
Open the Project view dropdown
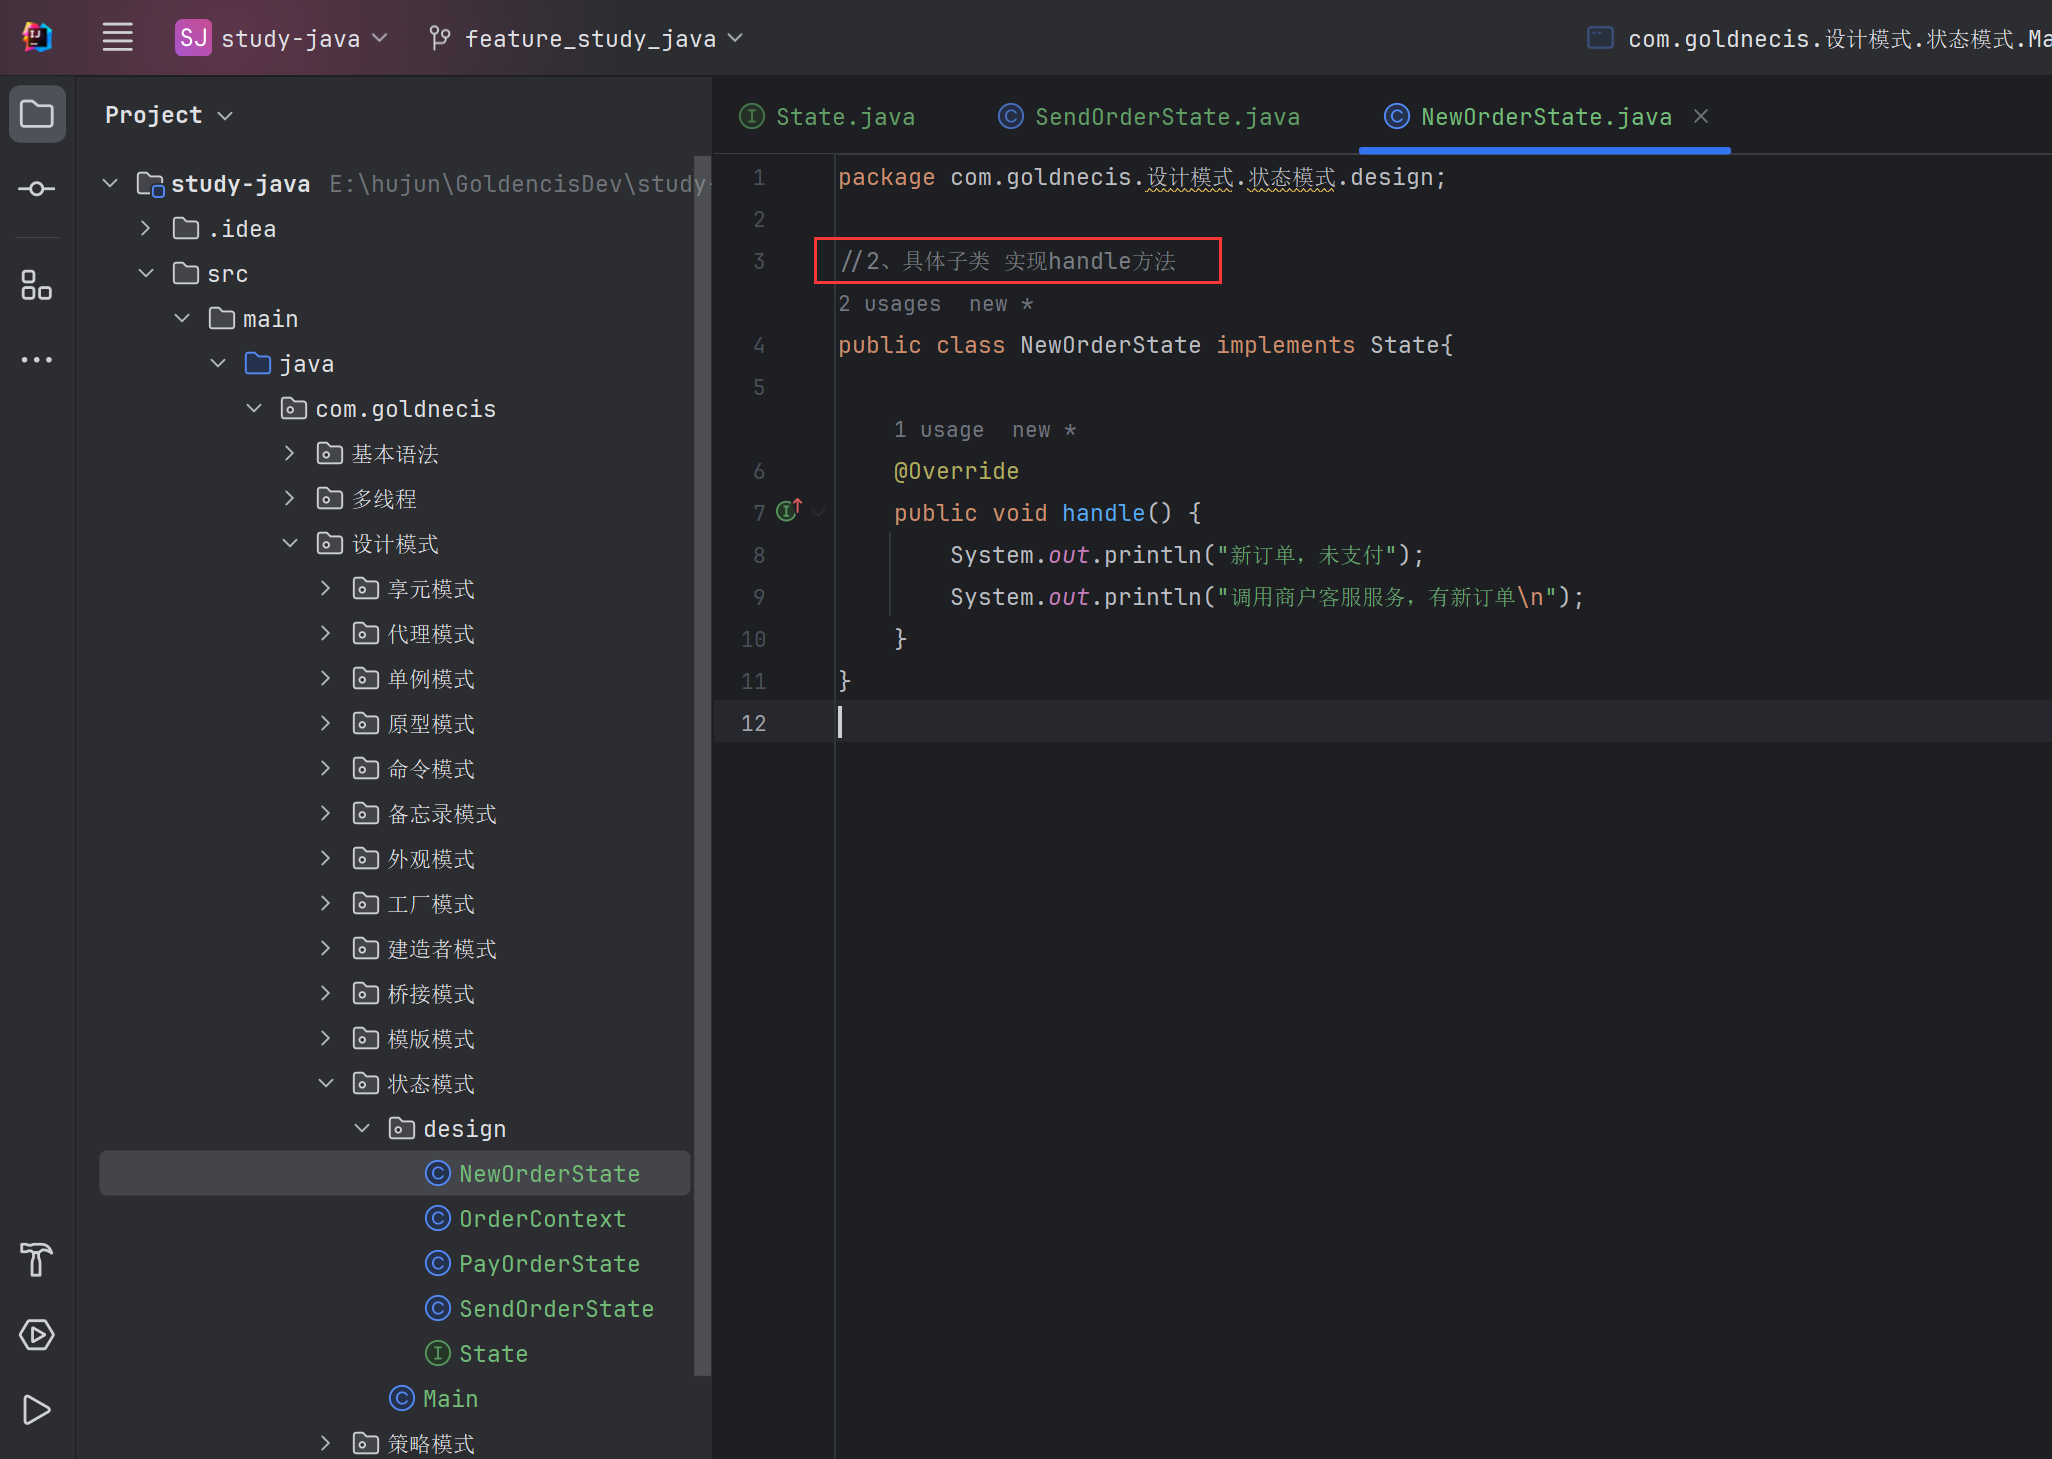click(x=169, y=115)
